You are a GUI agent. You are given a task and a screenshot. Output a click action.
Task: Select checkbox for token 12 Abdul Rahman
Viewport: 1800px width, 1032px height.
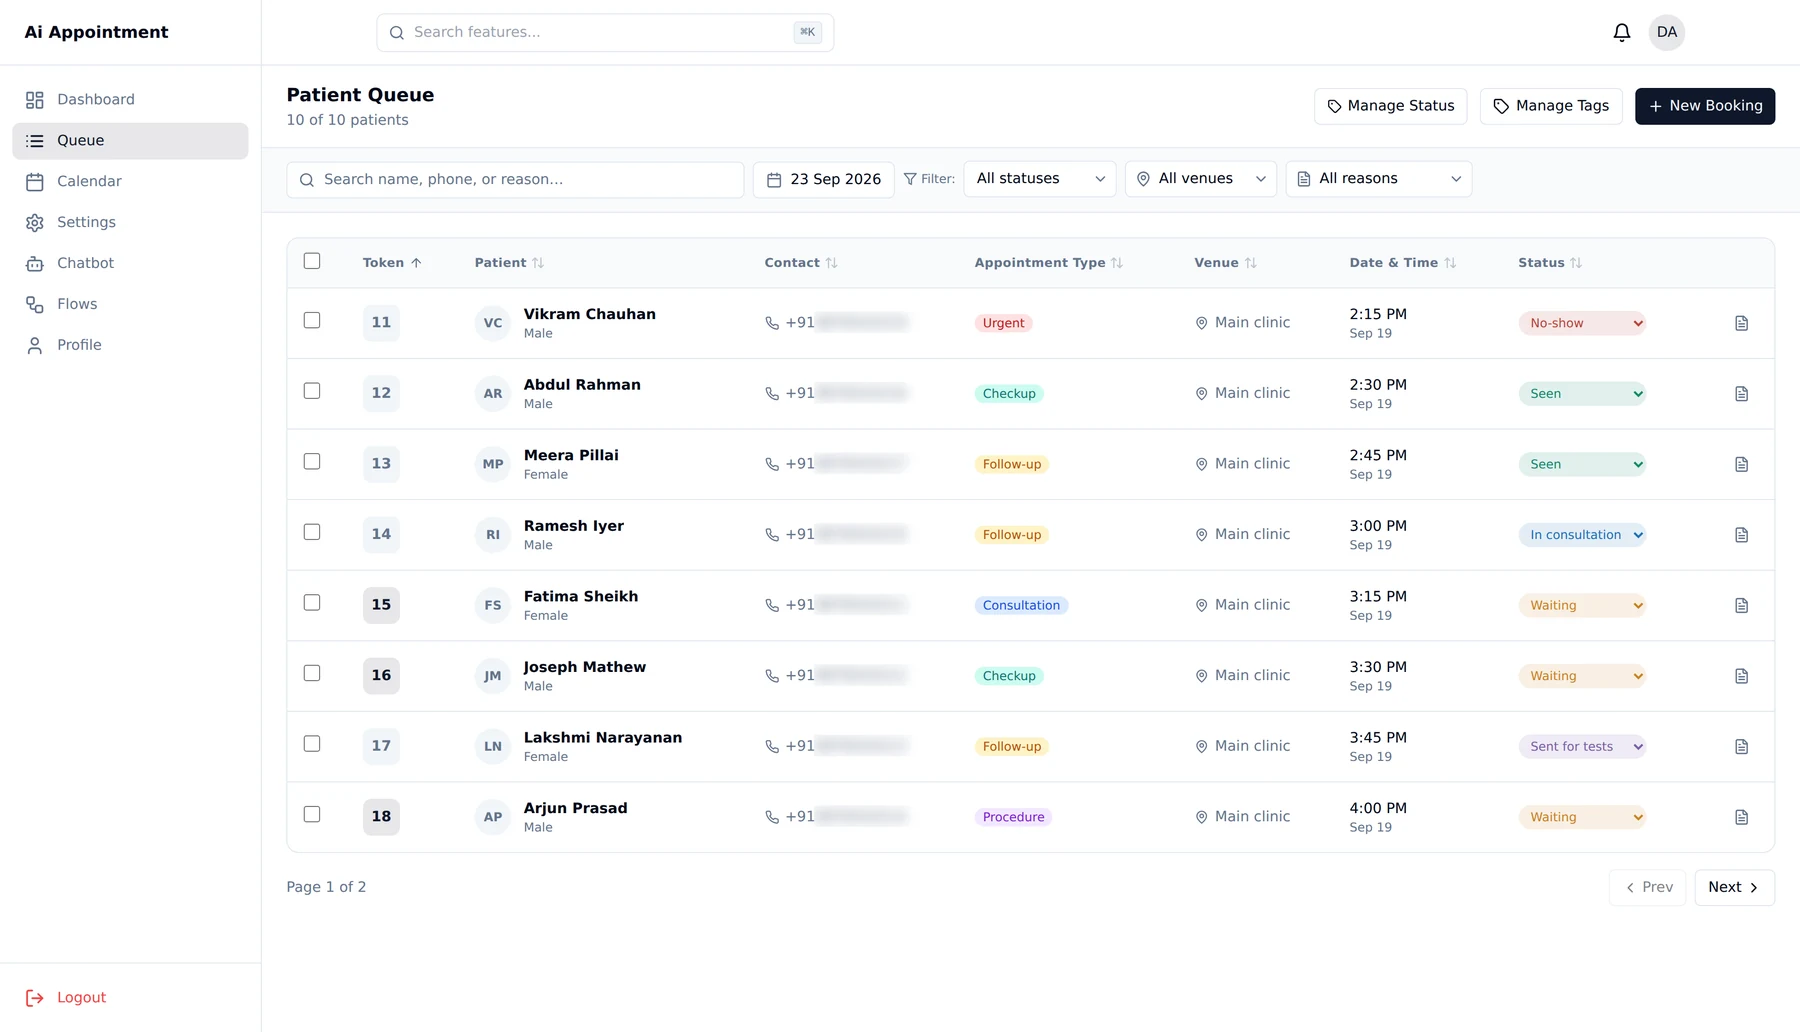(312, 391)
